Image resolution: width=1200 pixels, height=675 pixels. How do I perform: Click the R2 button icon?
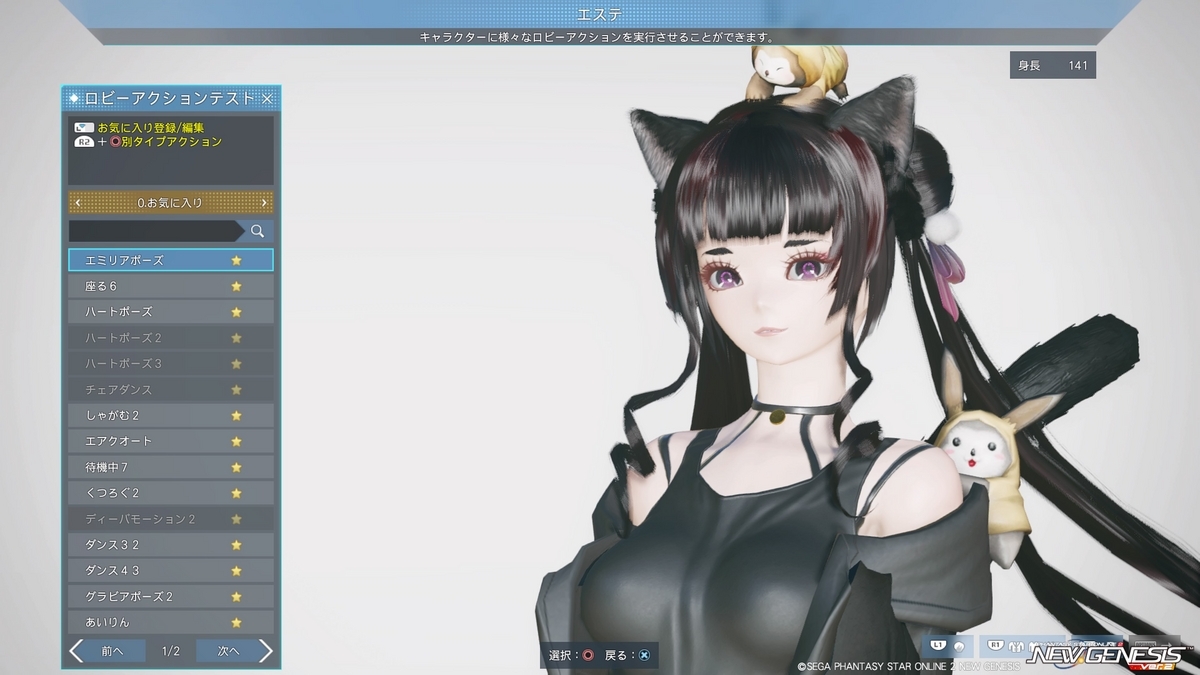(84, 142)
